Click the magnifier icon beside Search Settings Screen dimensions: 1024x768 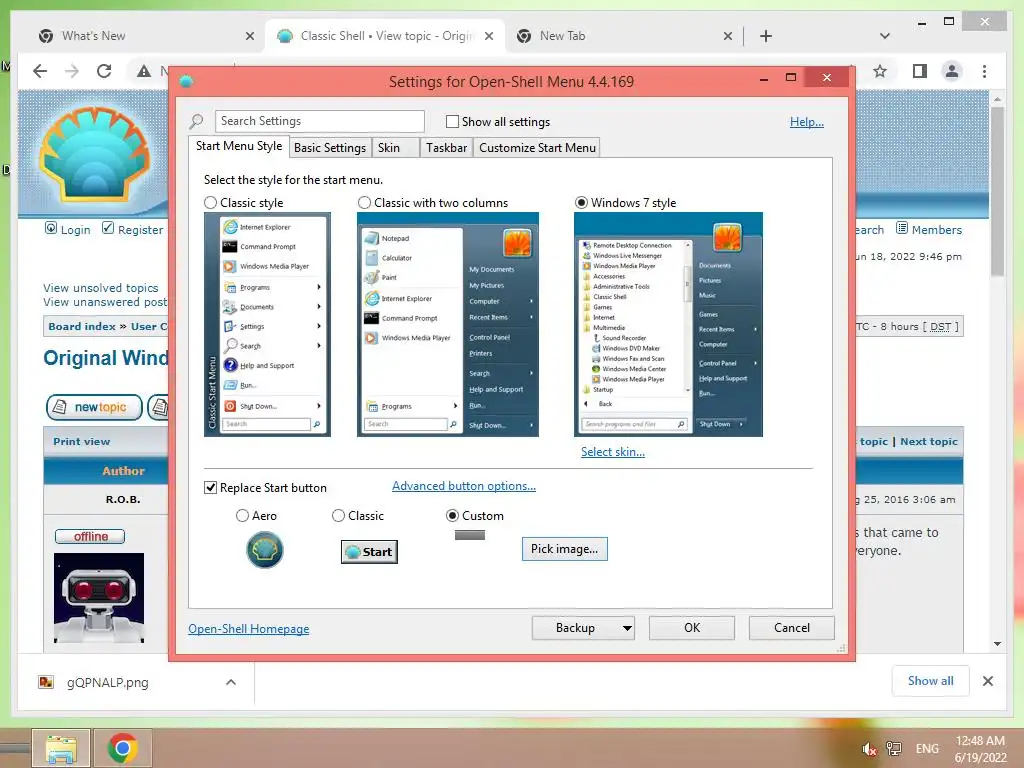pyautogui.click(x=196, y=121)
